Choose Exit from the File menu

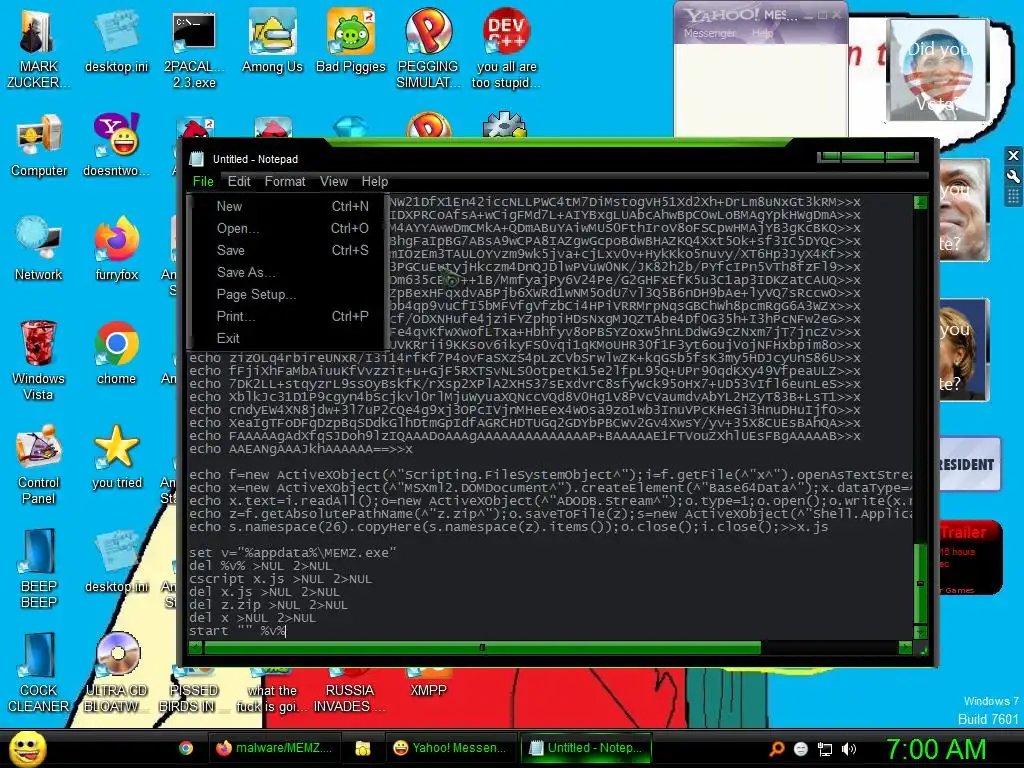(287, 338)
